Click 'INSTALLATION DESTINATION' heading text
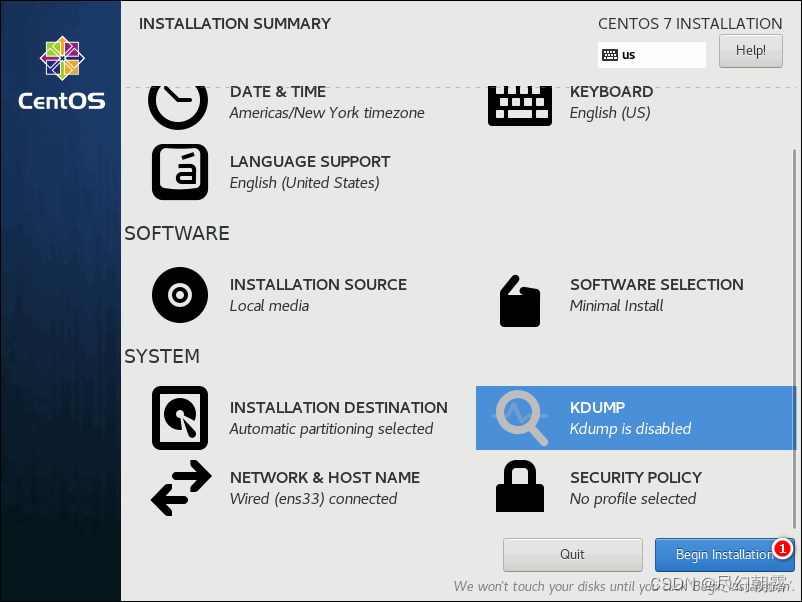Screen dimensions: 802x602 [339, 408]
